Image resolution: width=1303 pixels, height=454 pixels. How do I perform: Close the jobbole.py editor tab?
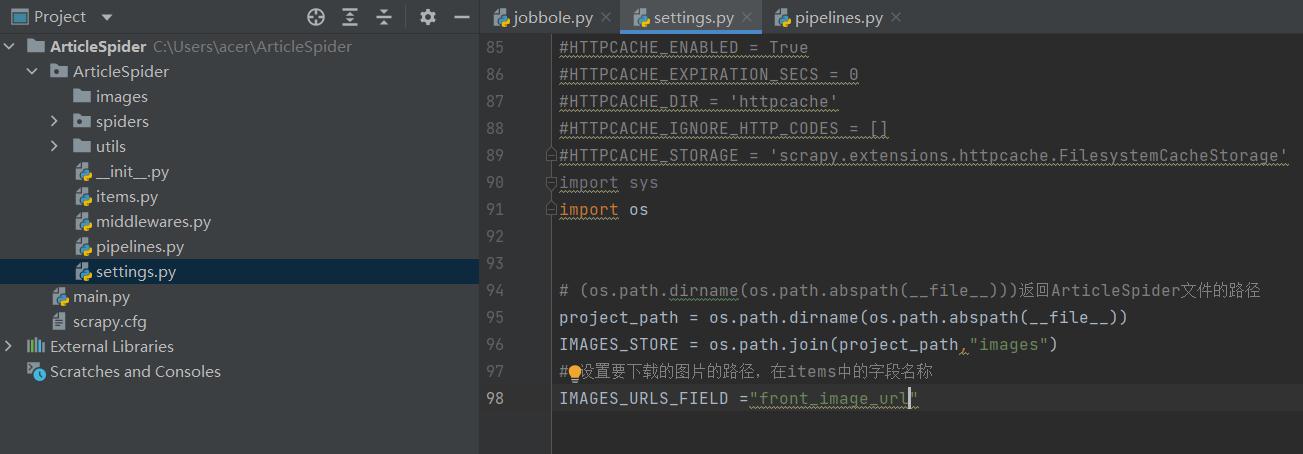(605, 18)
